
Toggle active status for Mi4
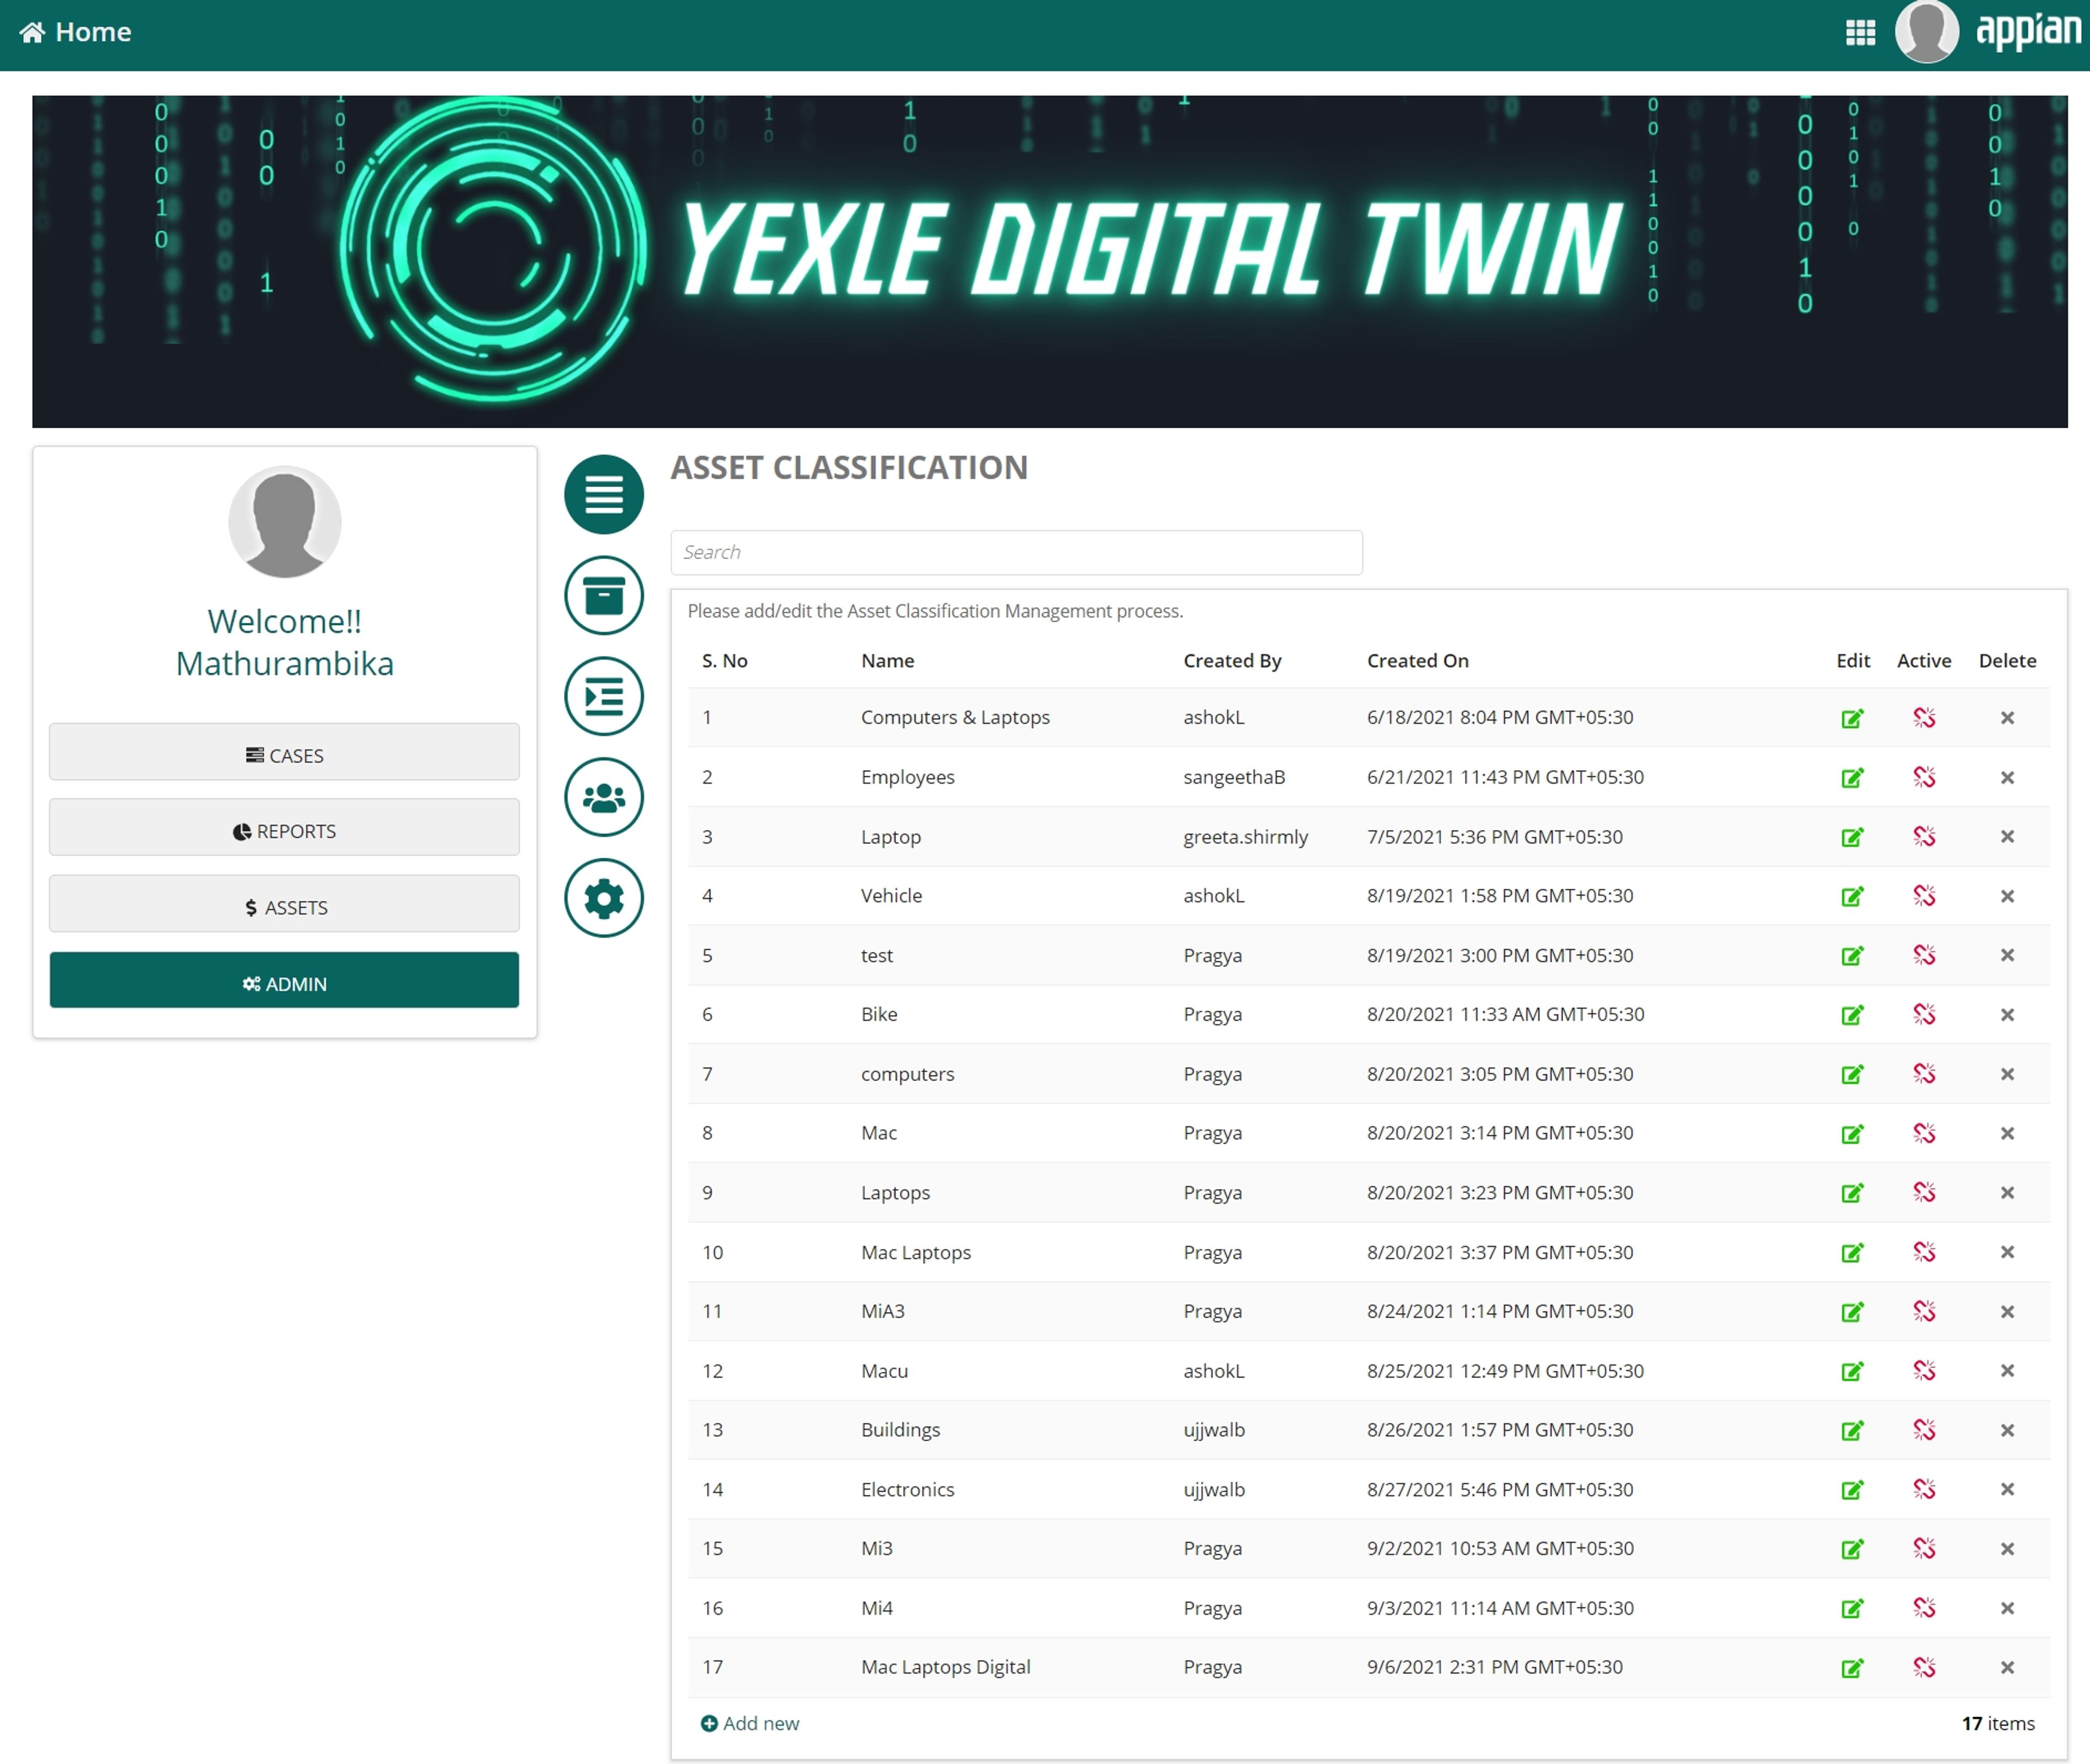point(1924,1608)
